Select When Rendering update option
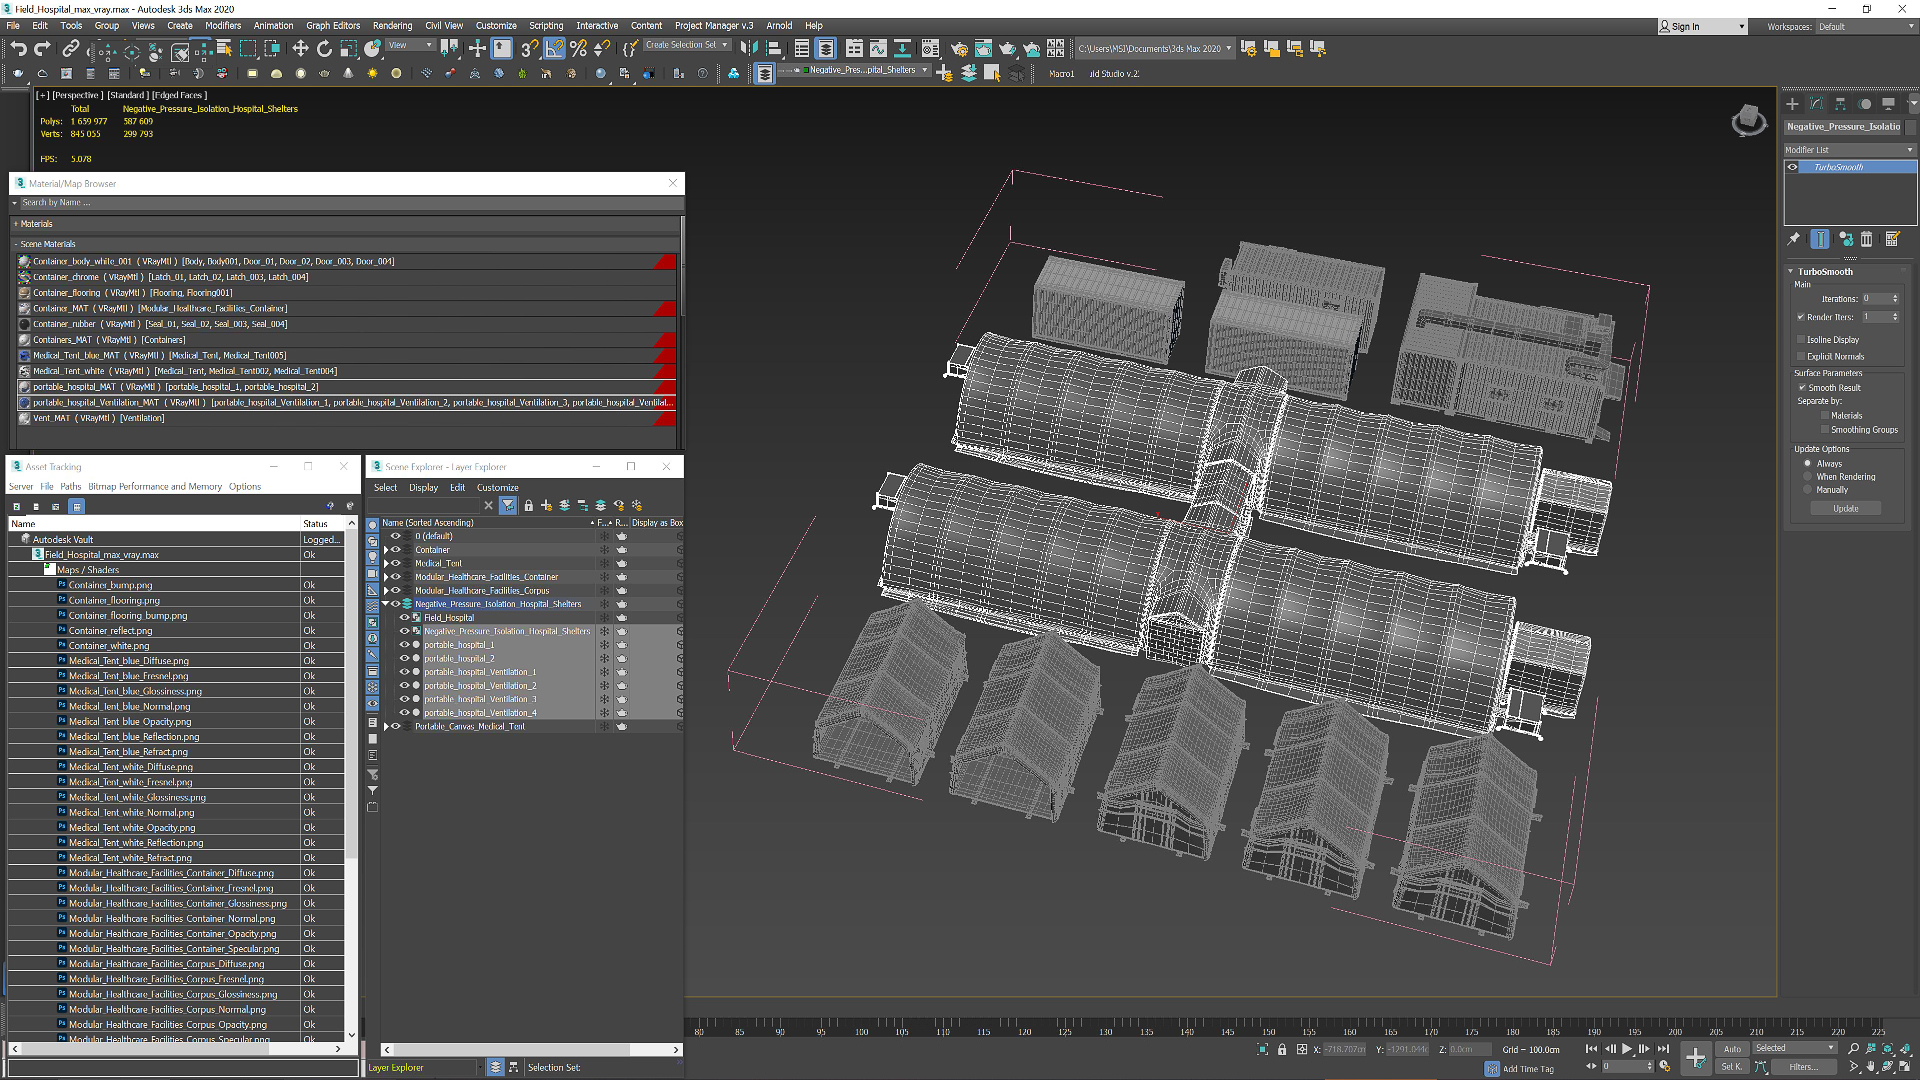The width and height of the screenshot is (1920, 1080). pyautogui.click(x=1808, y=477)
